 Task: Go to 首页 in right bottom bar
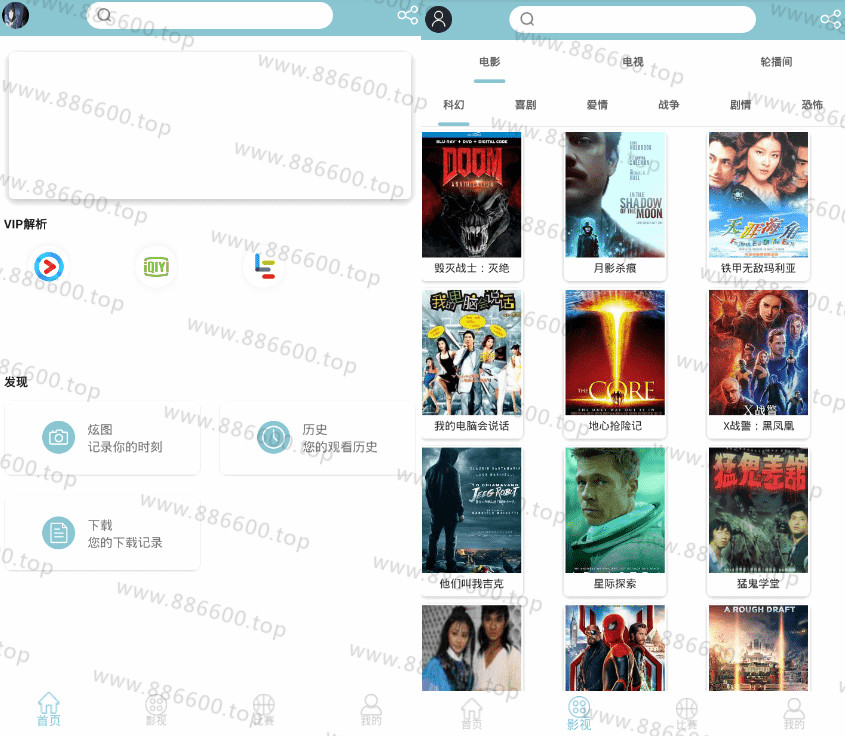[x=472, y=713]
